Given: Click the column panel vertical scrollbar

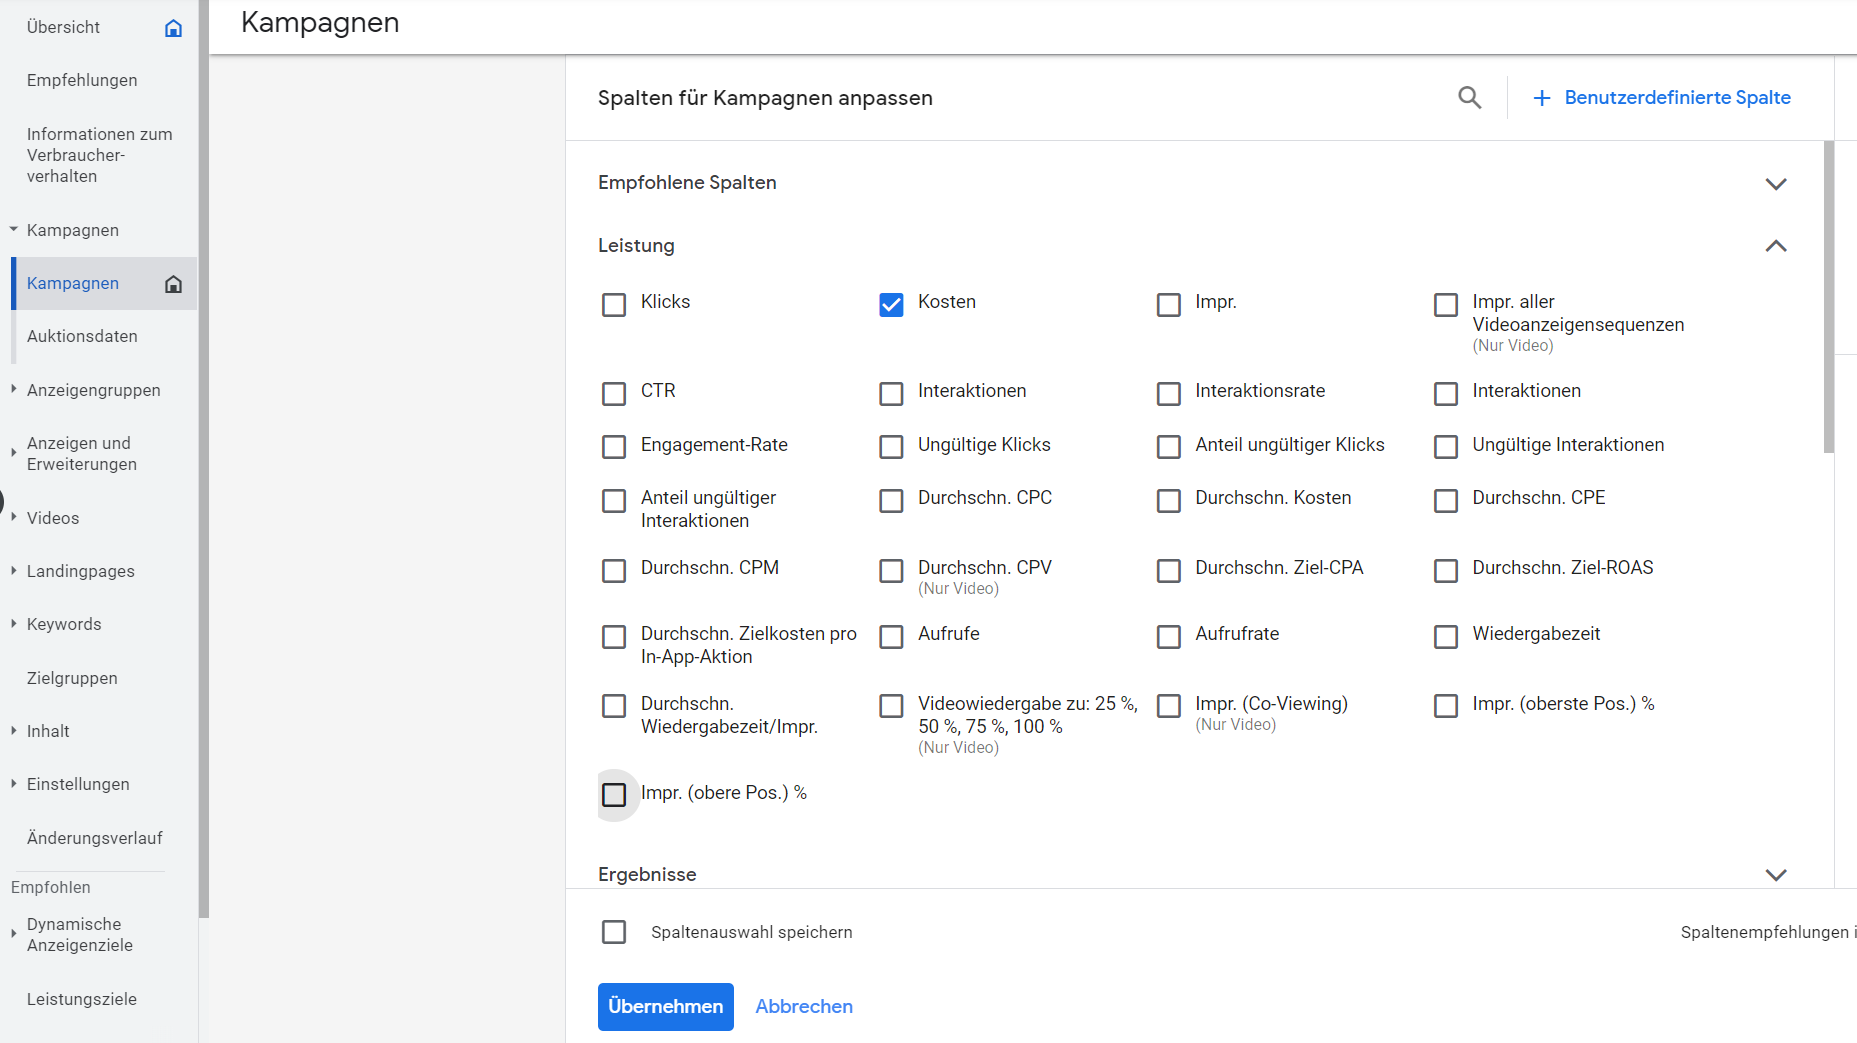Looking at the screenshot, I should pos(1829,297).
